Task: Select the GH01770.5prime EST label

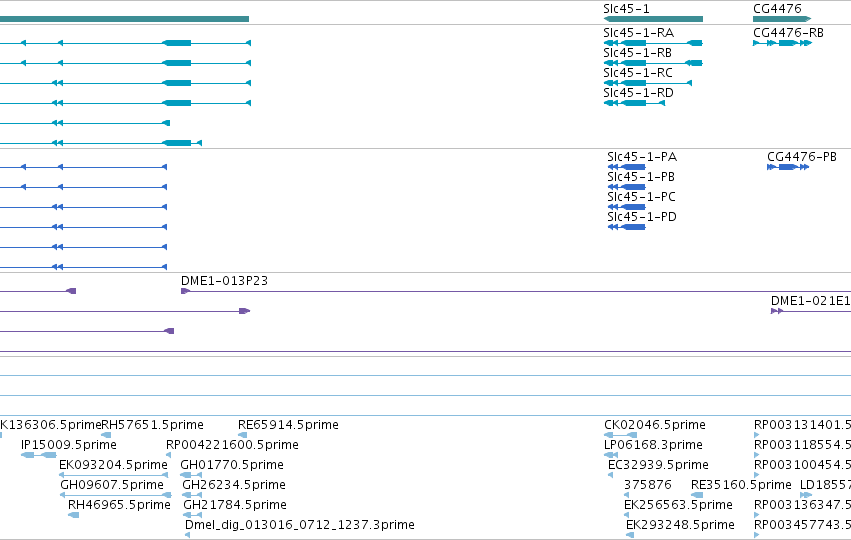Action: pyautogui.click(x=232, y=465)
